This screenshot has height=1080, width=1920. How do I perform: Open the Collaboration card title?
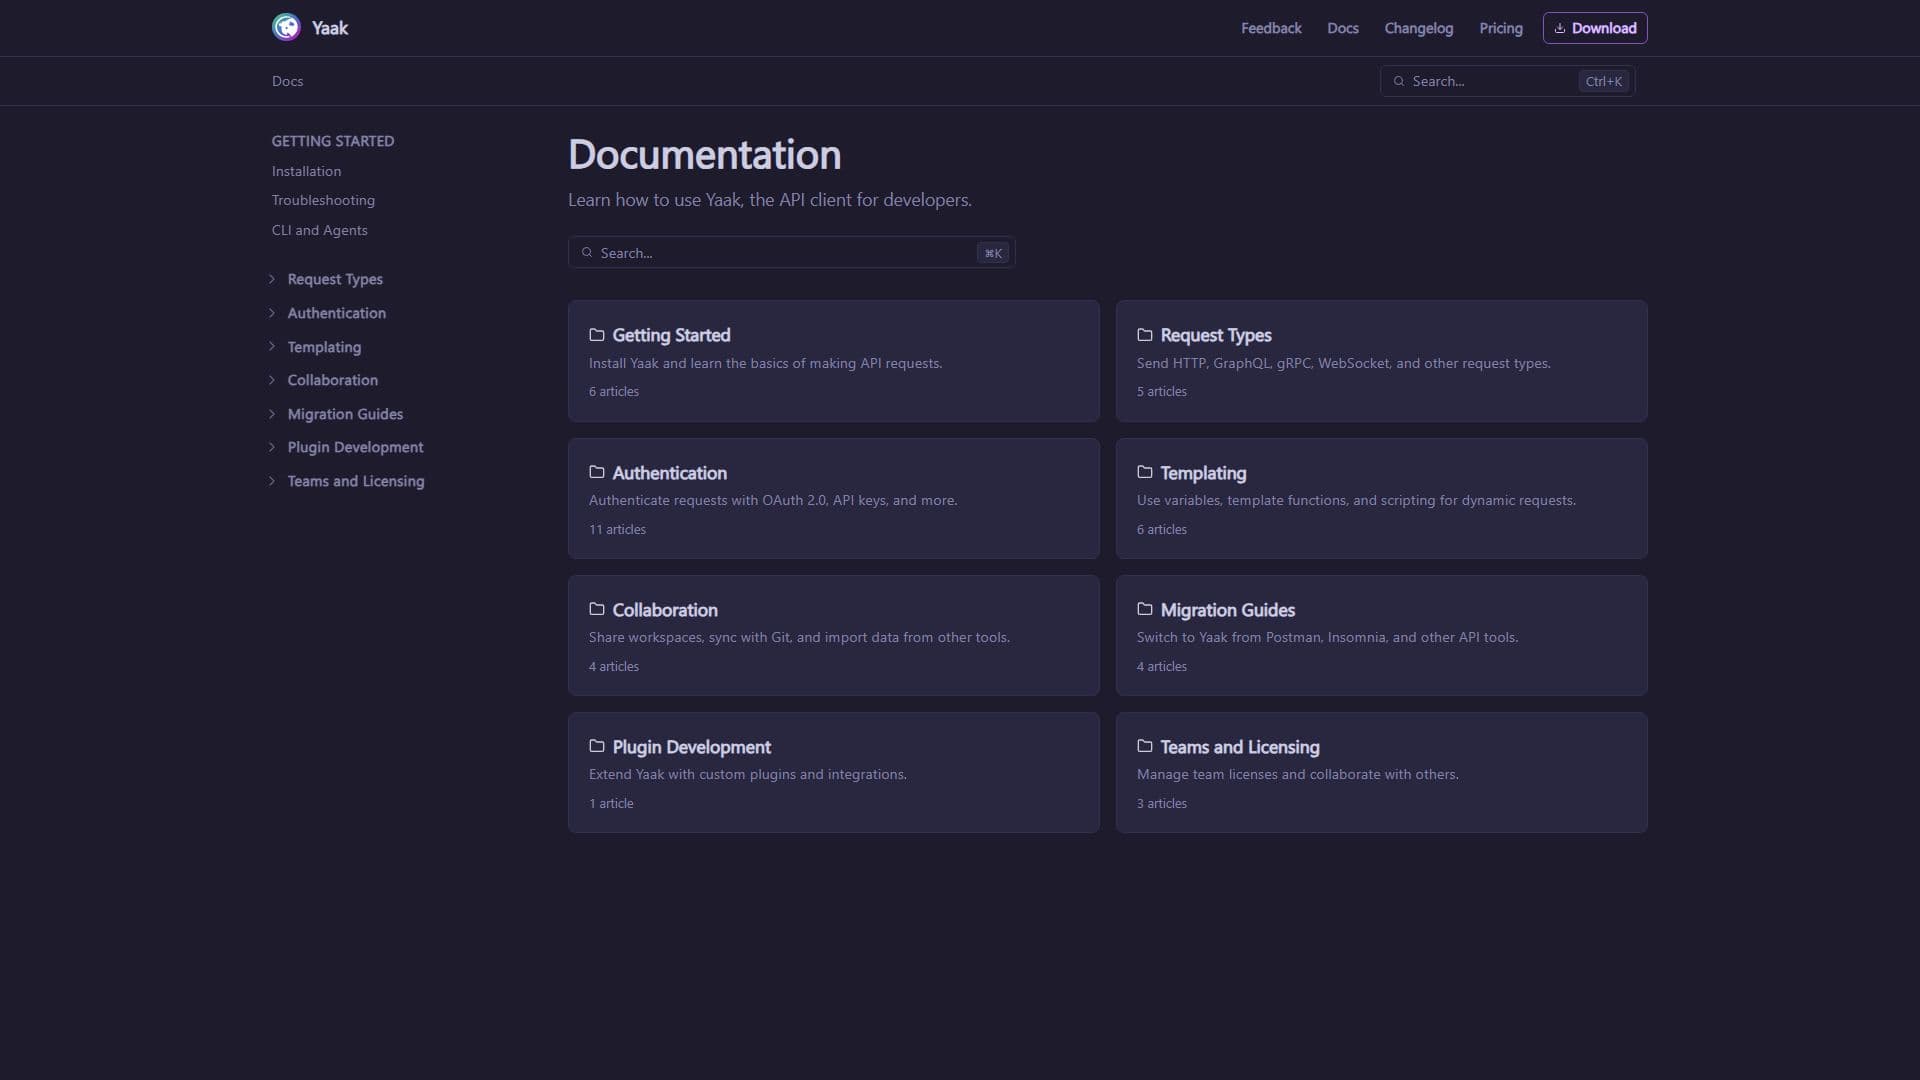665,609
